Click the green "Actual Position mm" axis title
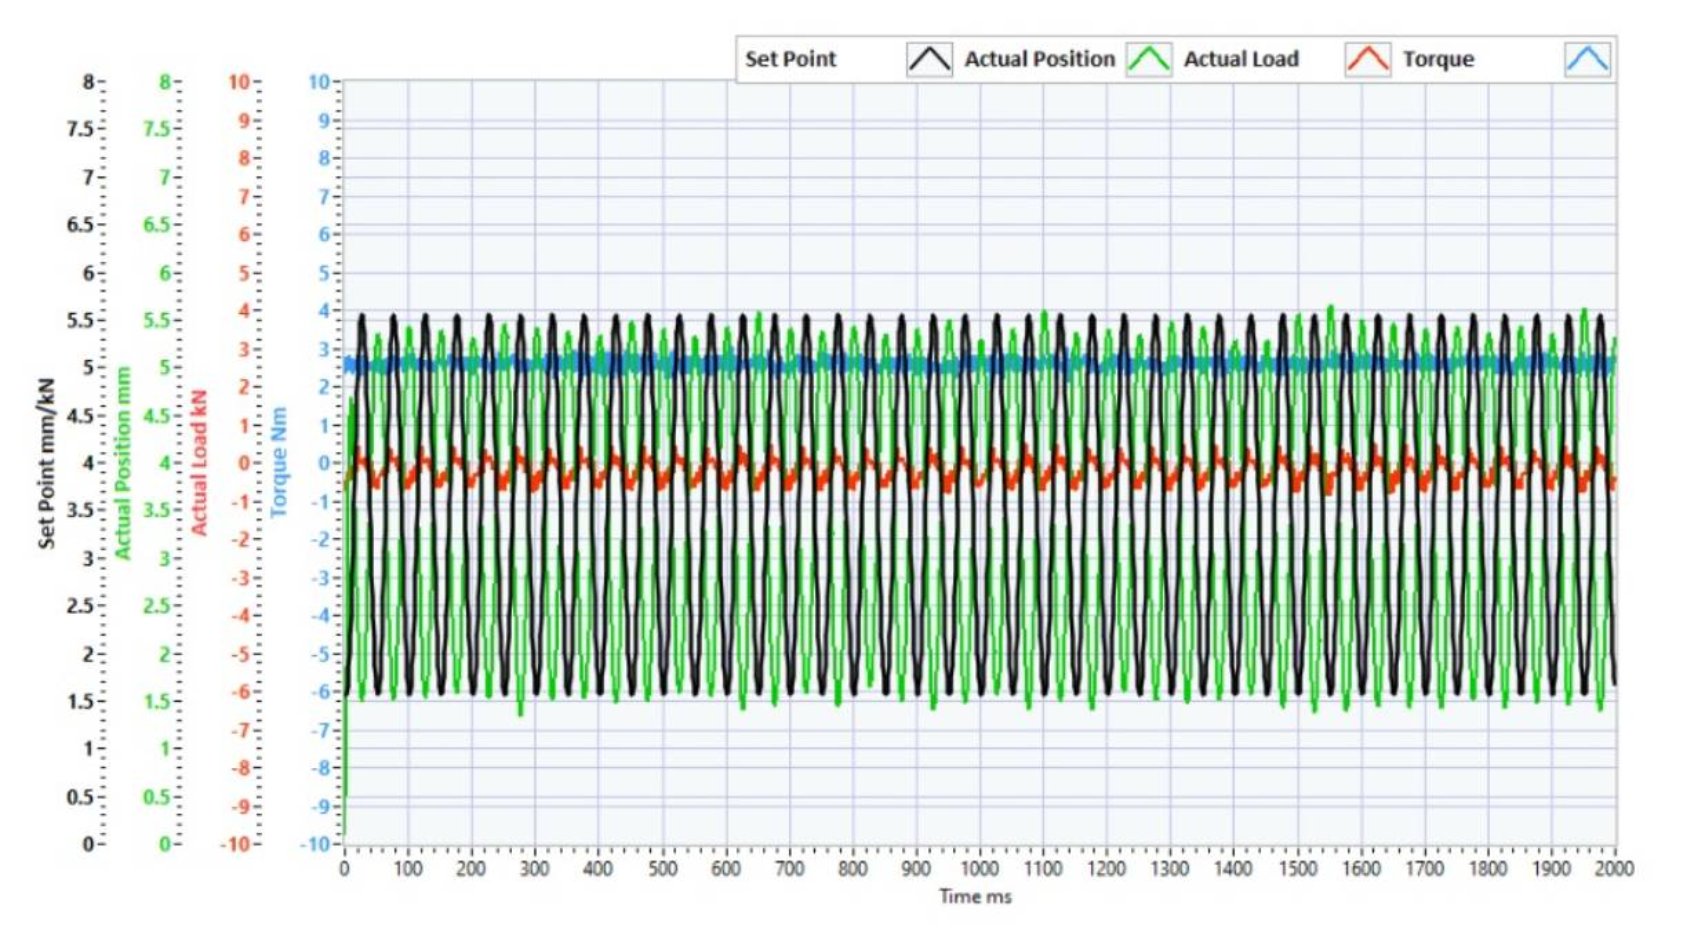 click(123, 462)
